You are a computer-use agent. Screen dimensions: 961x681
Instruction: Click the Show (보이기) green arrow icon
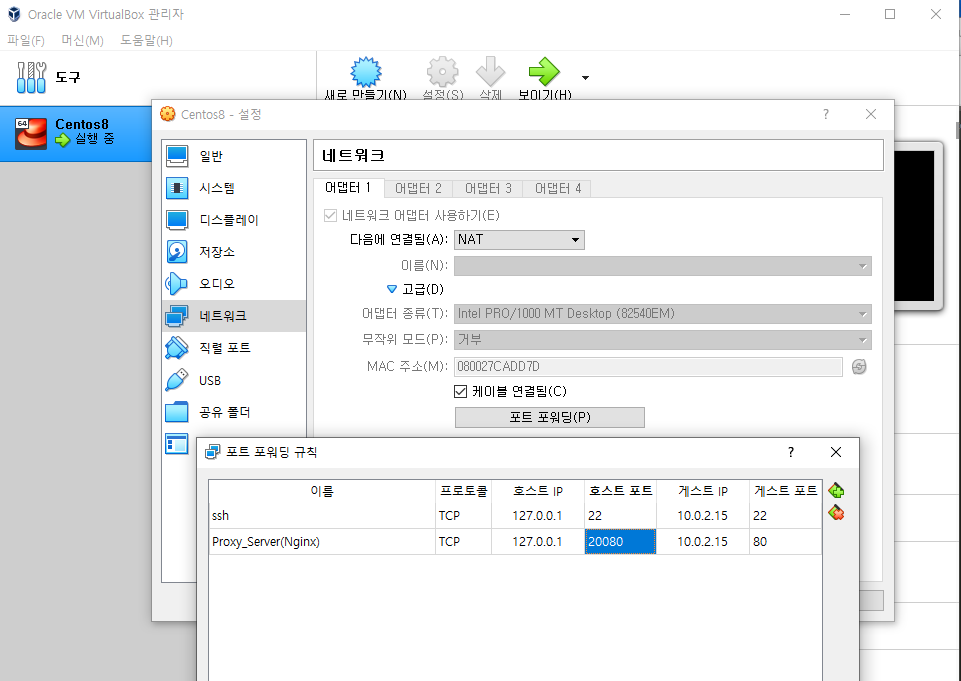tap(544, 72)
